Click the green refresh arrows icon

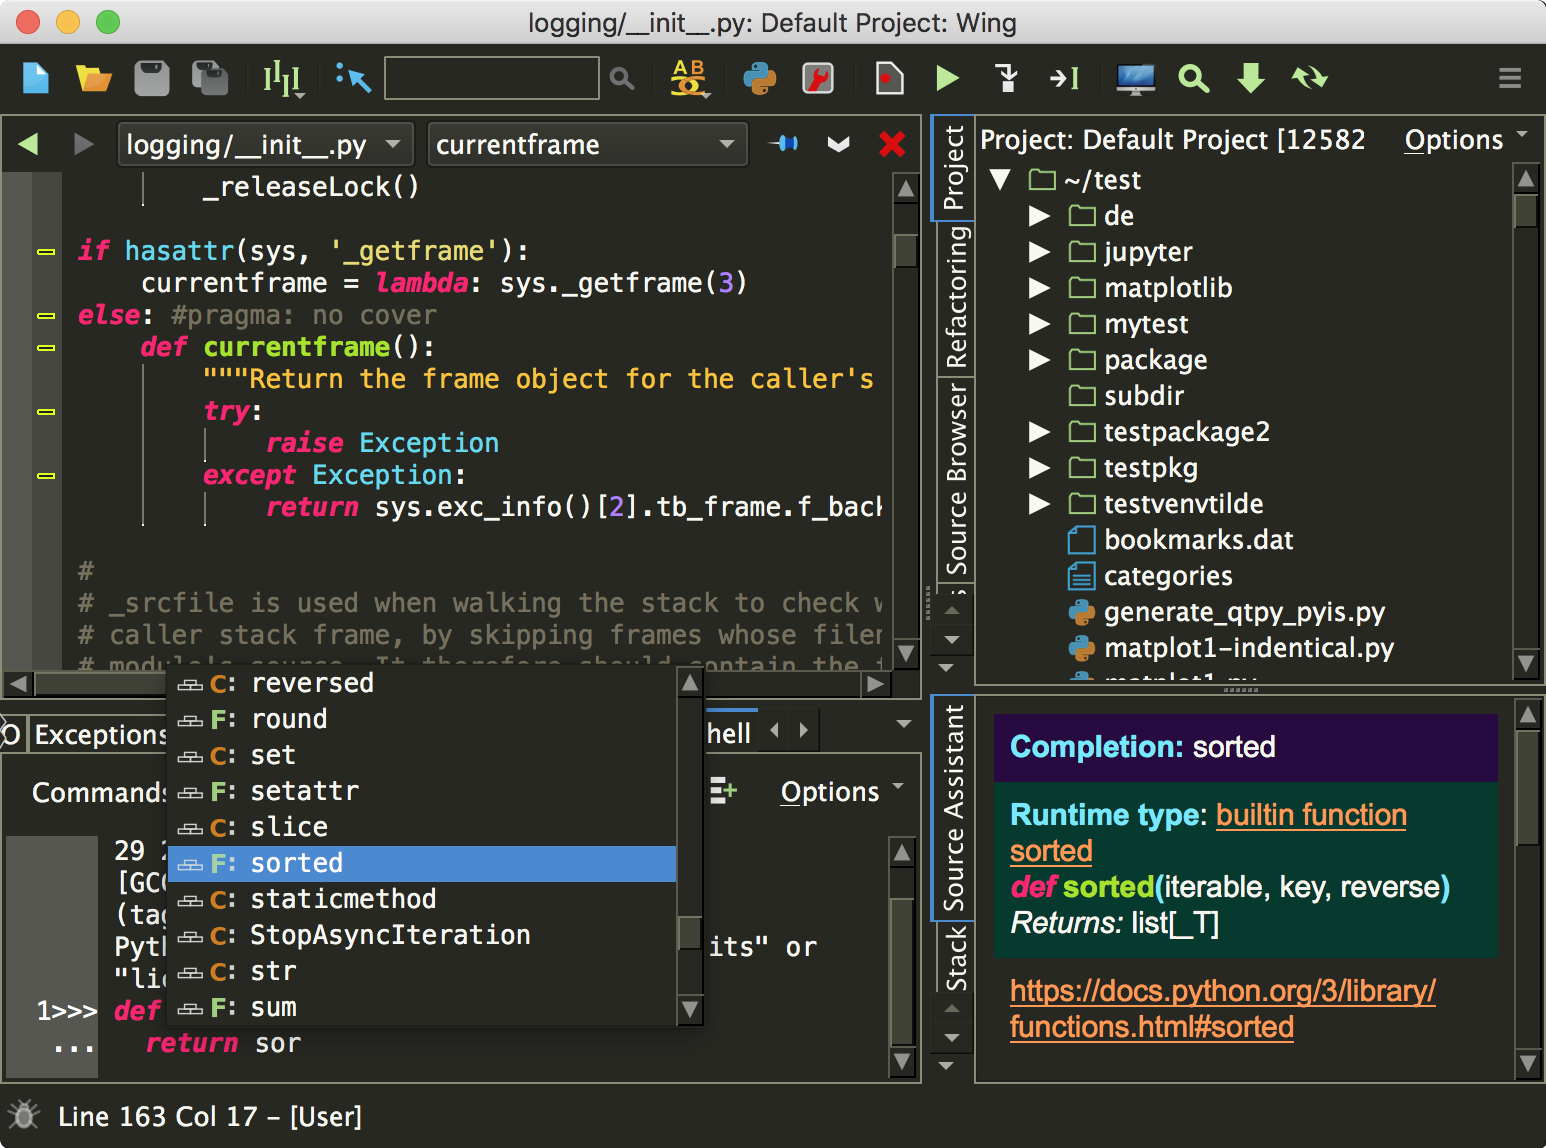[x=1309, y=78]
